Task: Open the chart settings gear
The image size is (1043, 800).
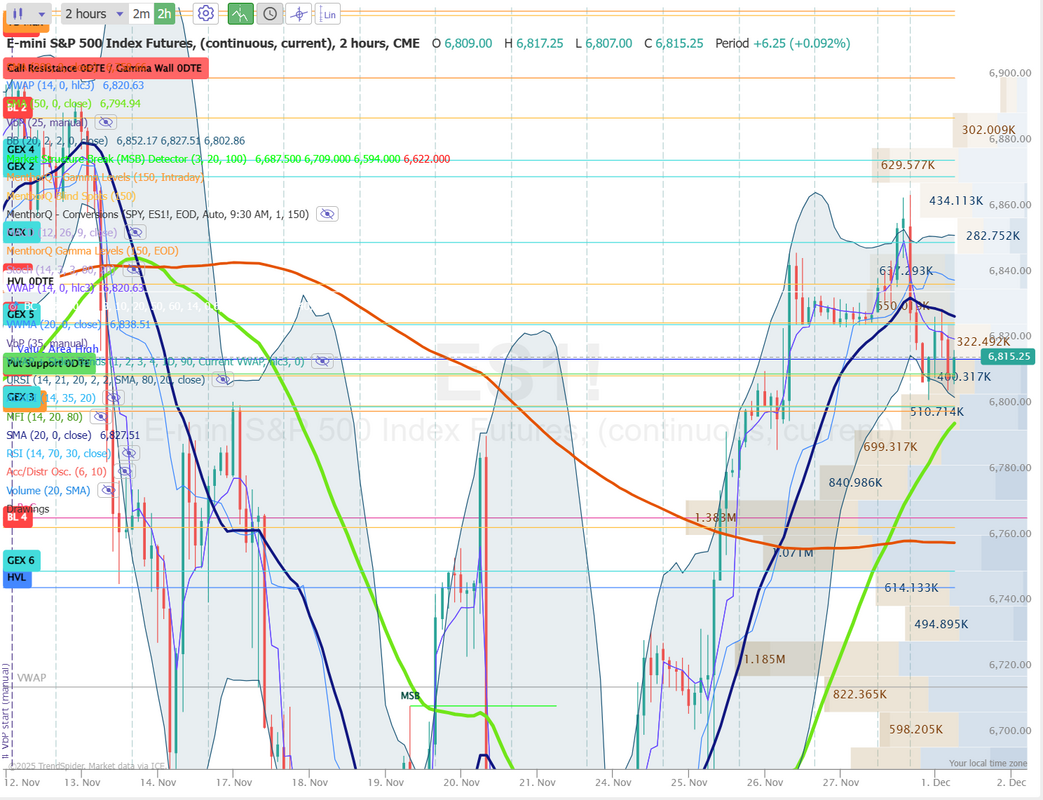Action: pyautogui.click(x=205, y=14)
